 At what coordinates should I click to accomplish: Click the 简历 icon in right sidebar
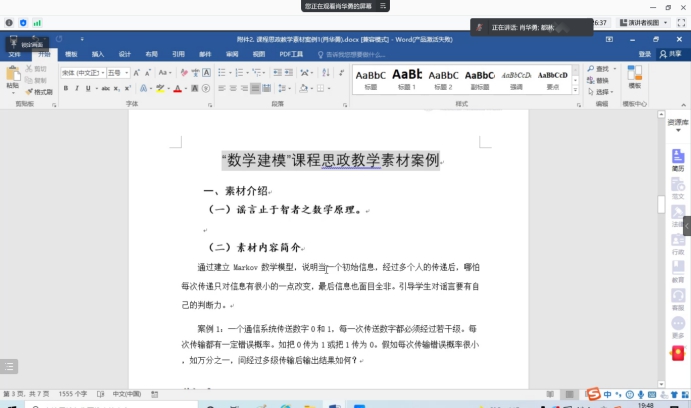point(677,160)
